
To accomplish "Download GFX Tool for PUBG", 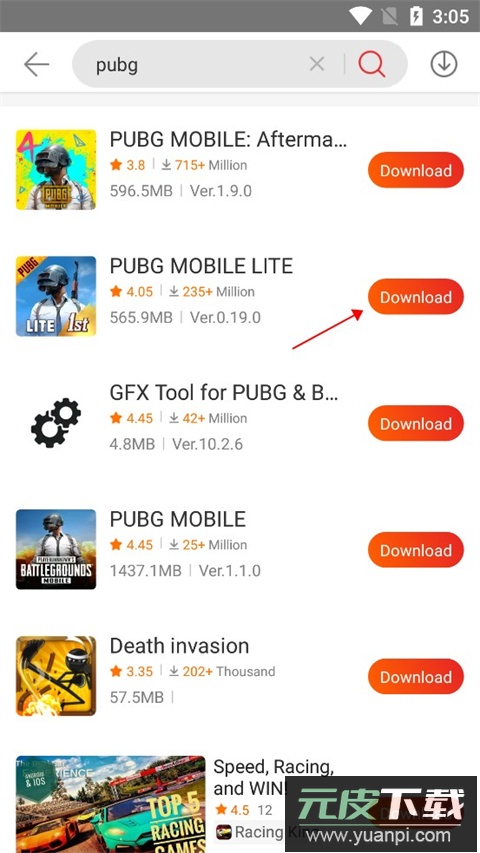I will pos(416,424).
